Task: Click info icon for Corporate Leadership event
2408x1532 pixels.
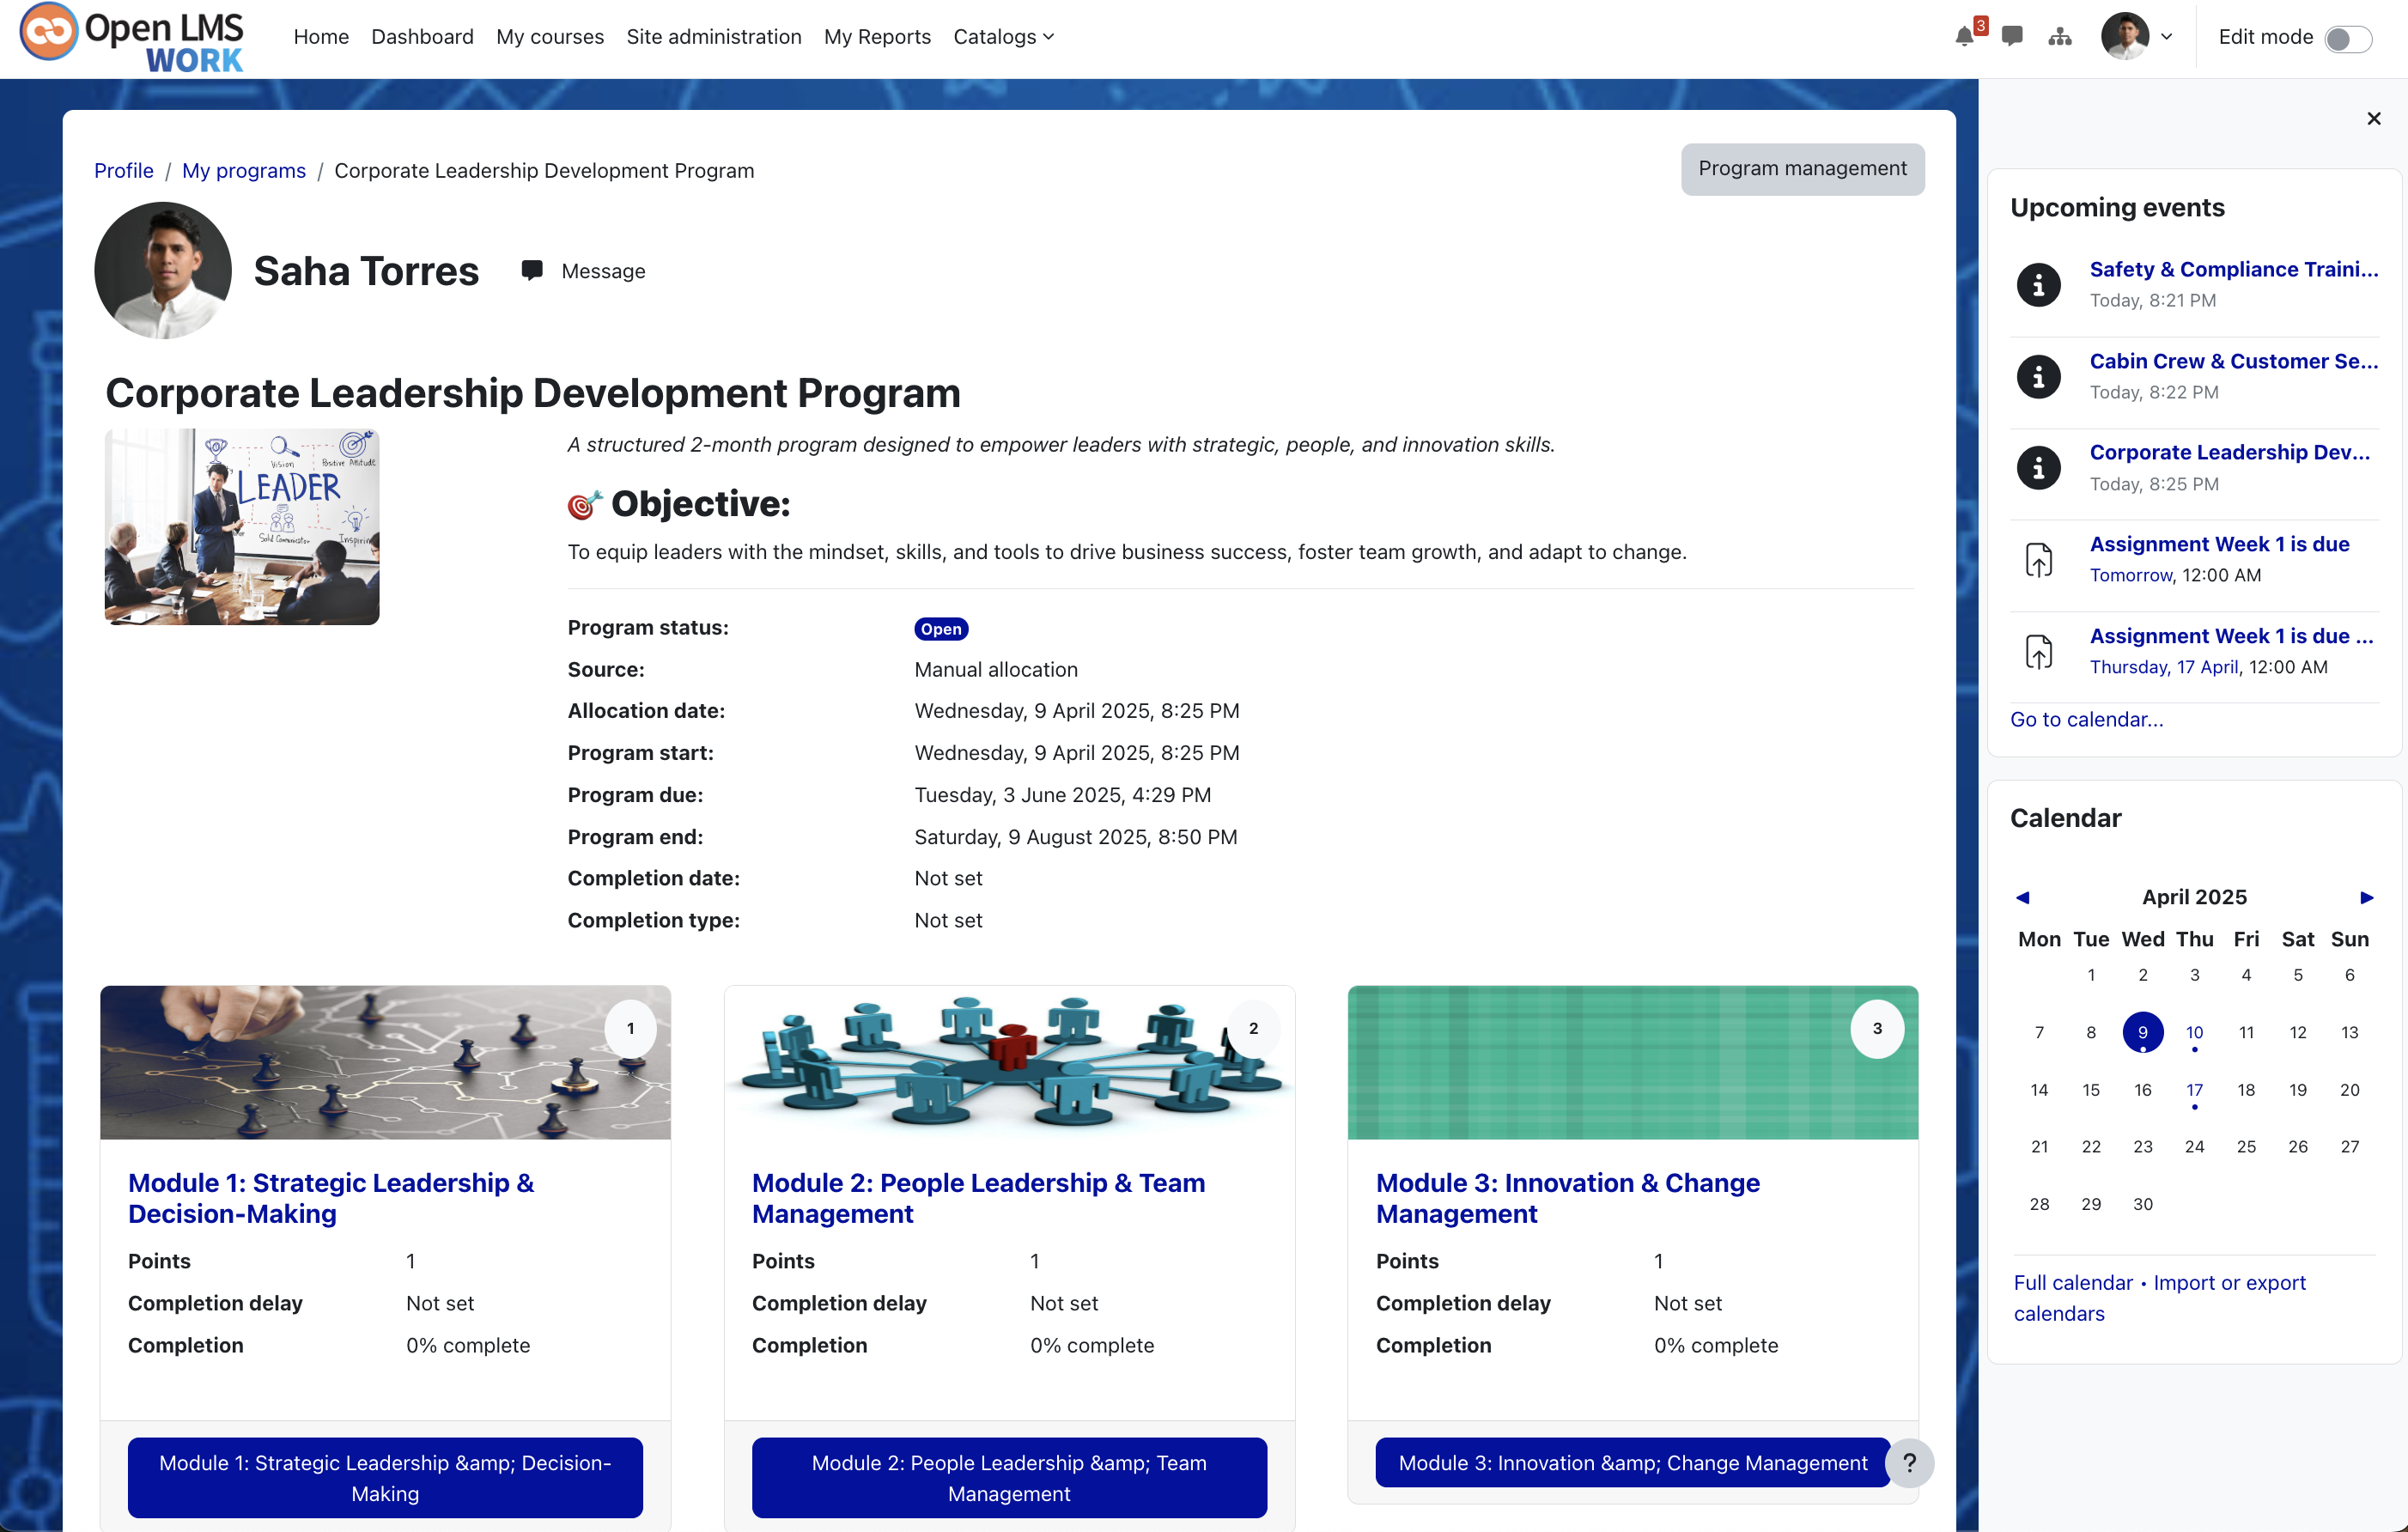Action: tap(2038, 468)
